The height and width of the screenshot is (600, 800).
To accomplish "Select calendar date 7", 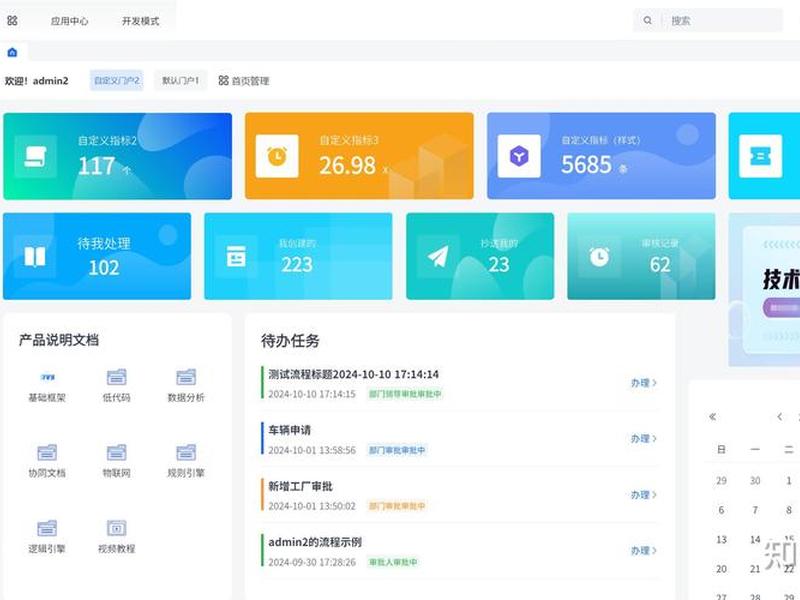I will pyautogui.click(x=755, y=510).
